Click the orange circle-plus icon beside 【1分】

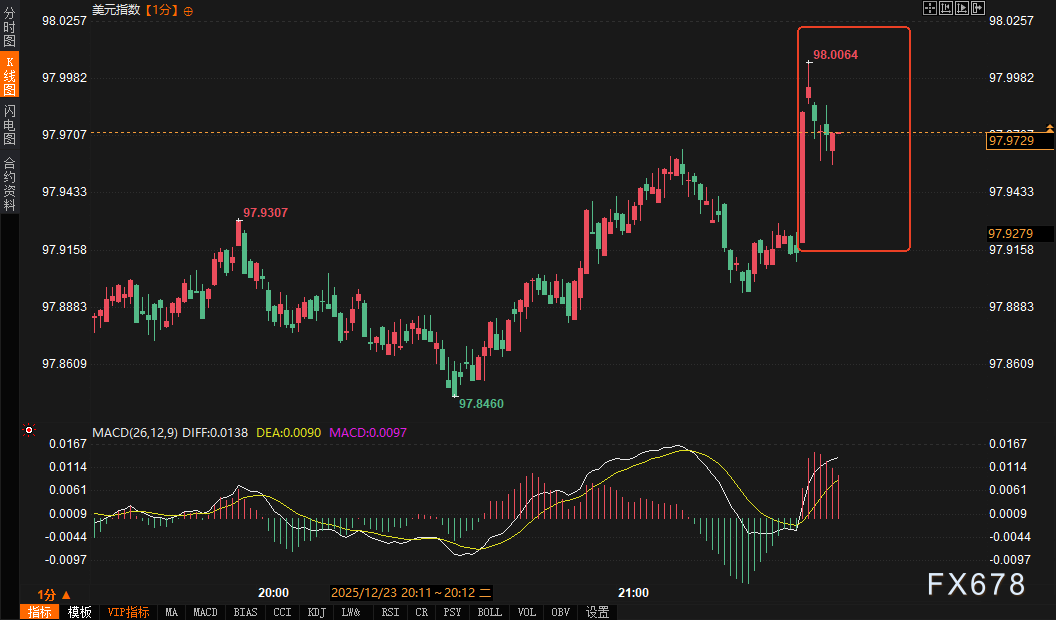(x=189, y=10)
